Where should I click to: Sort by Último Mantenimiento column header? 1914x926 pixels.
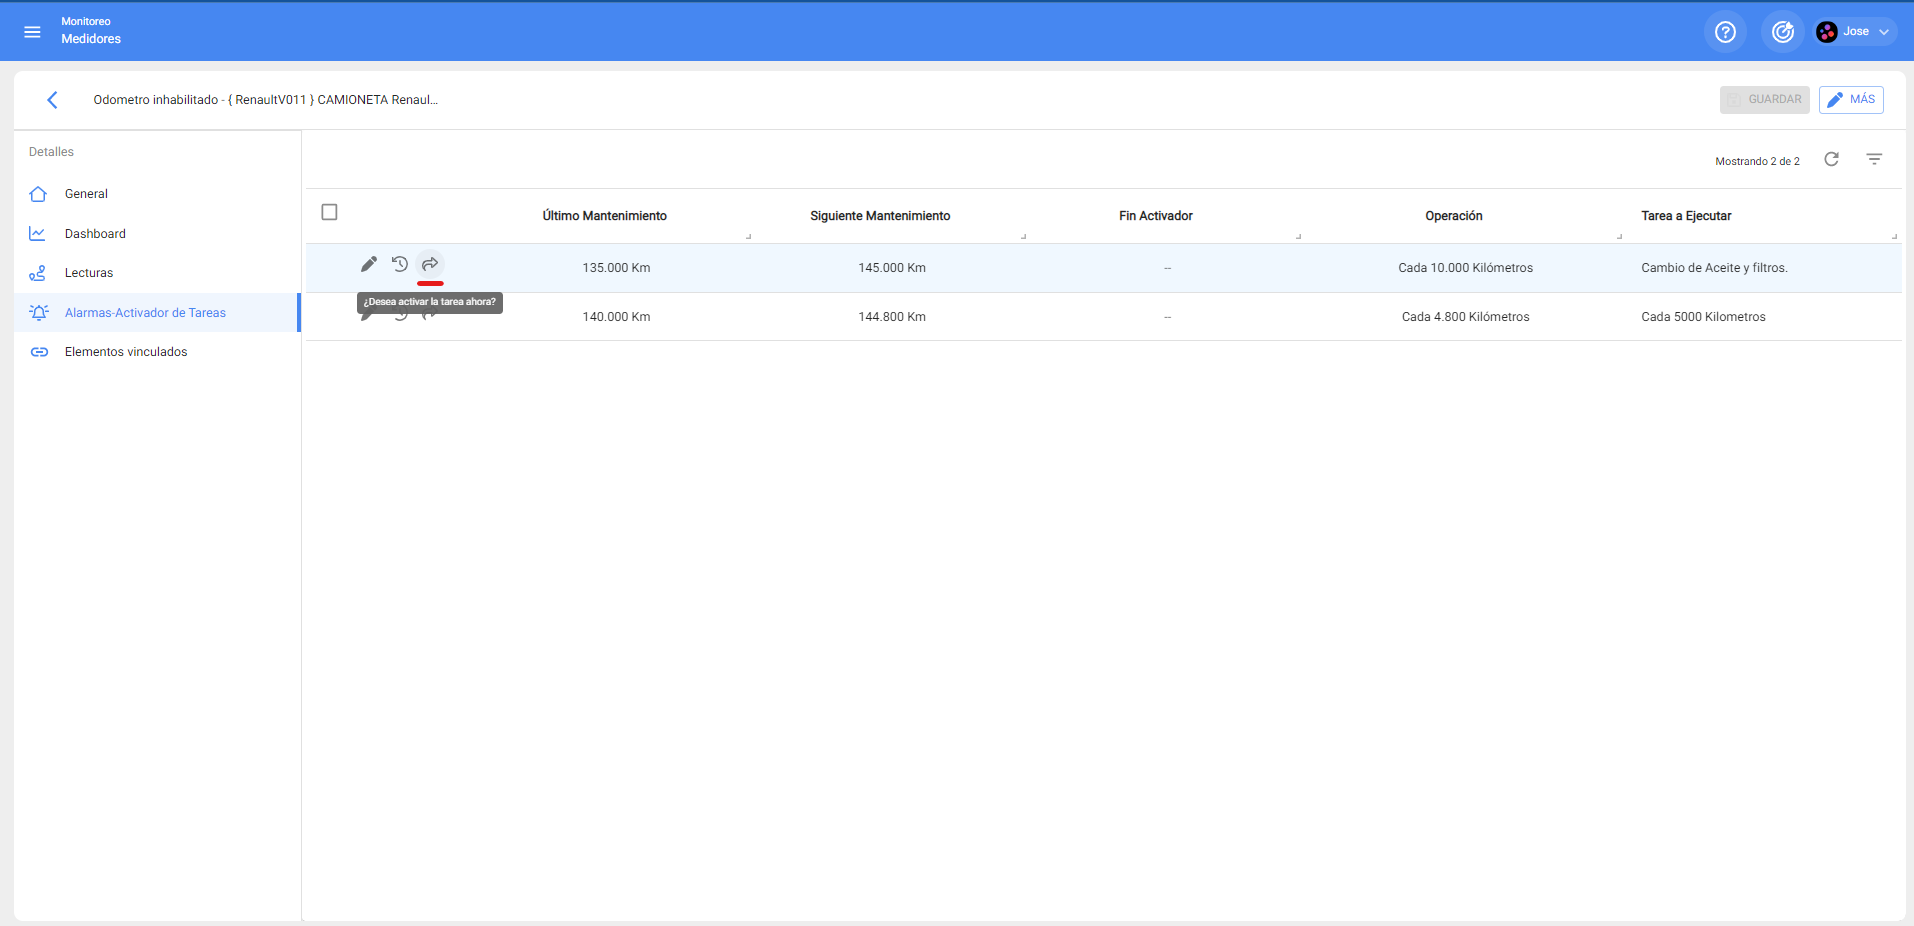coord(604,216)
